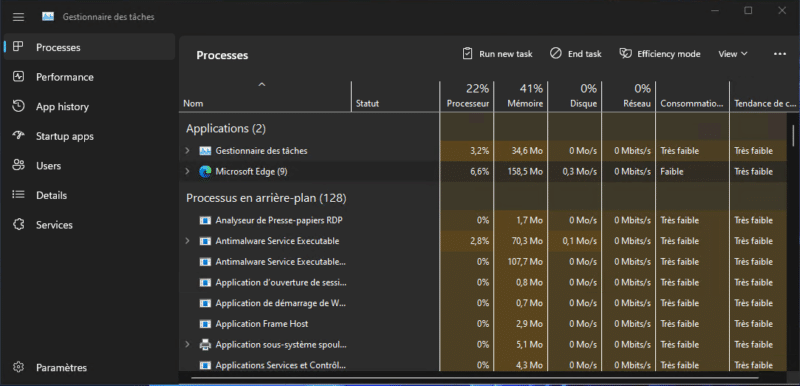Click the Applications (2) group heading
Screen dimensions: 800x386
[x=226, y=128]
